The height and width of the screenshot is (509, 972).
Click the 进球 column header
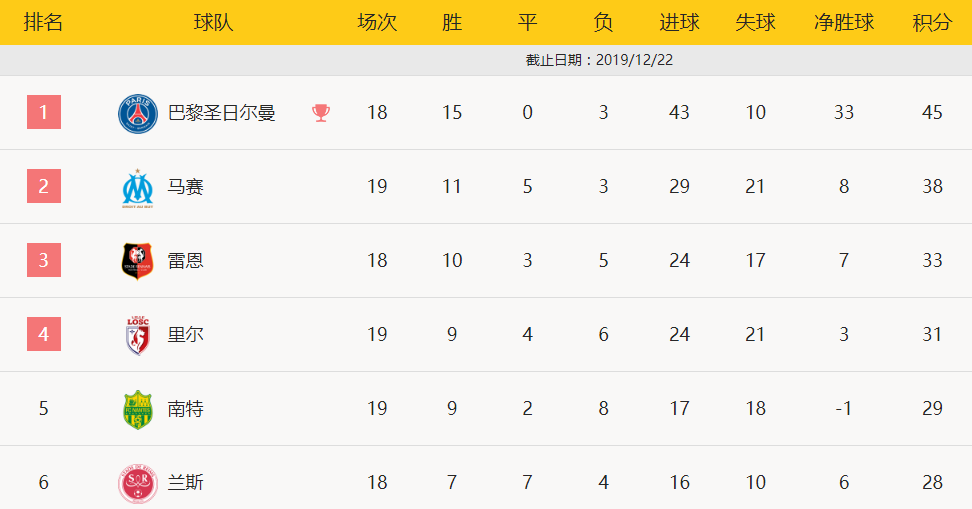tap(679, 23)
